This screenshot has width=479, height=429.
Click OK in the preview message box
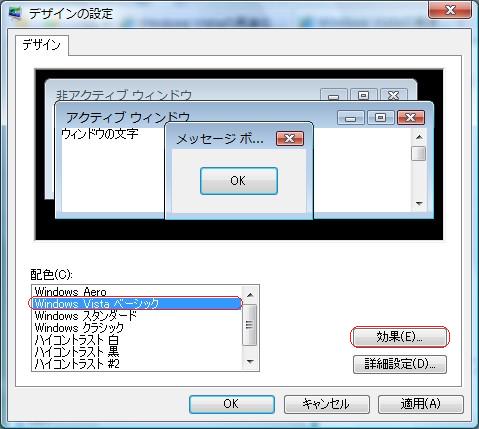pos(239,181)
